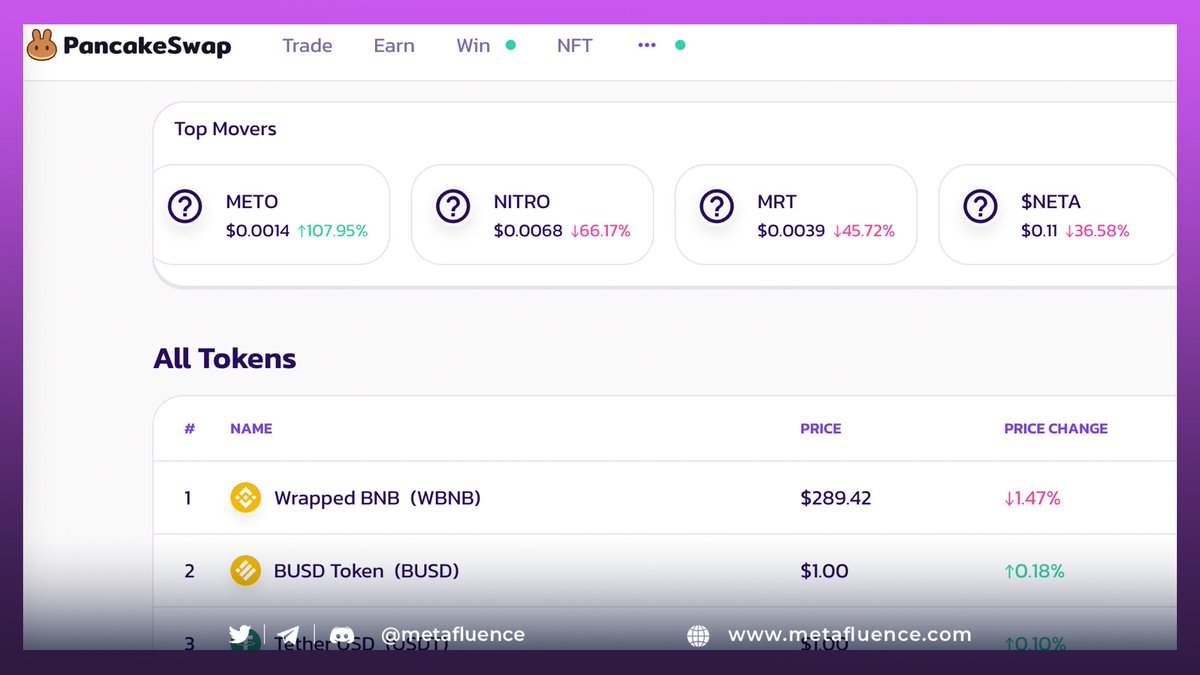
Task: Open the BUSD Token (BUSD) row
Action: pos(665,571)
